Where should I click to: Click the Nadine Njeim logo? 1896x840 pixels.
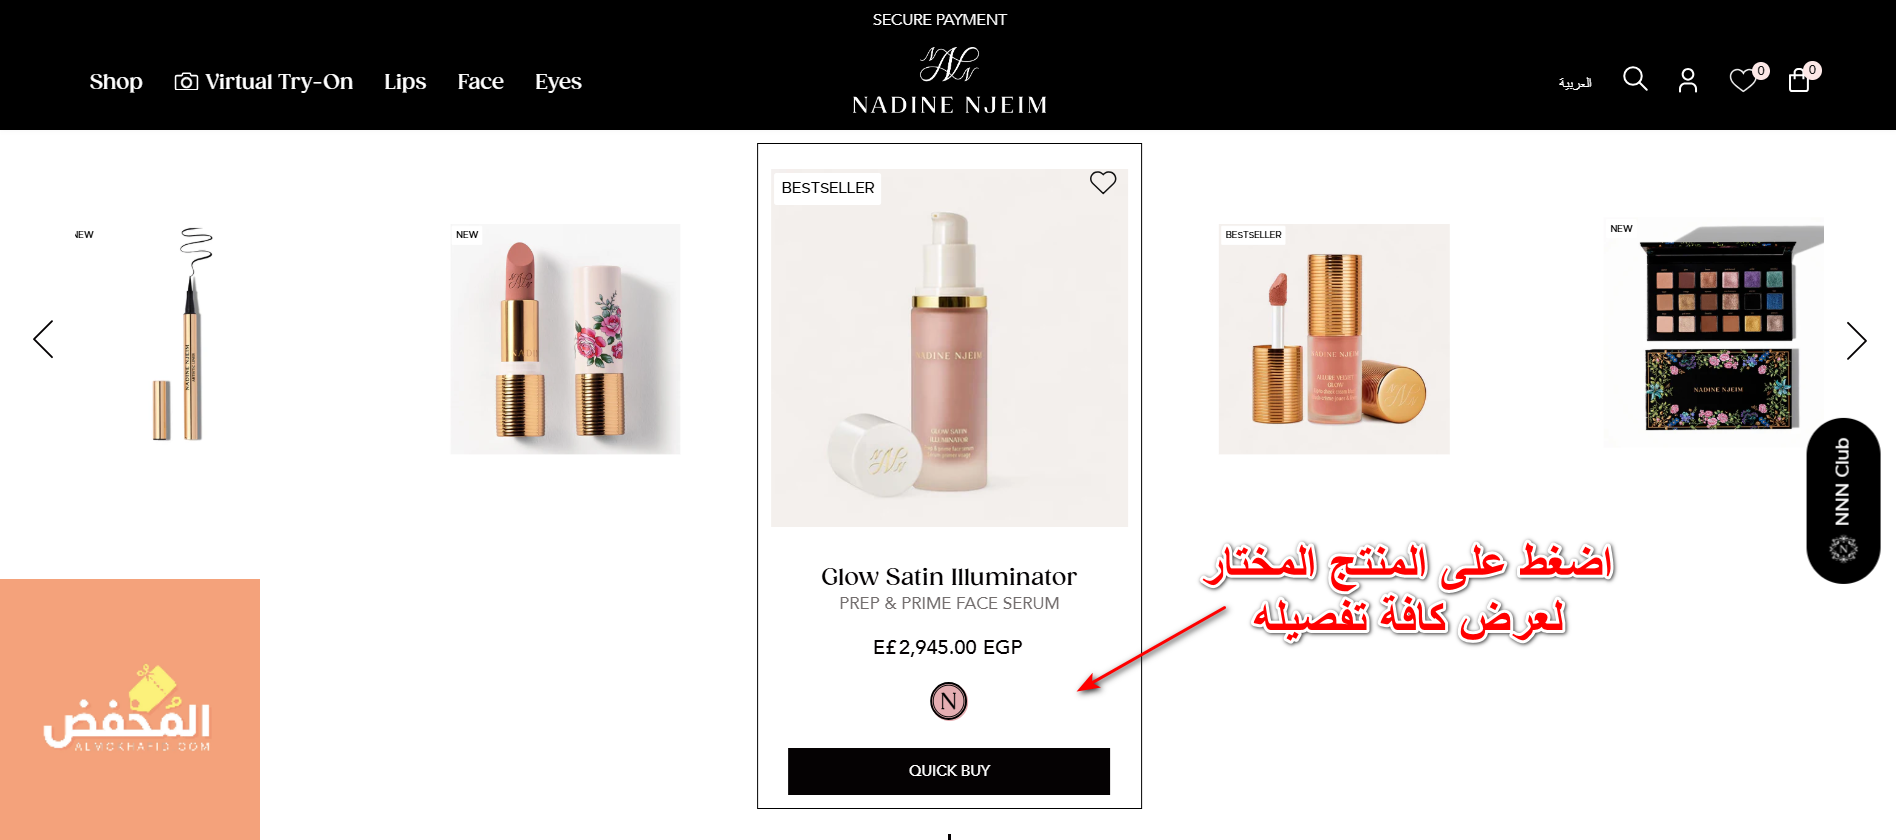949,81
